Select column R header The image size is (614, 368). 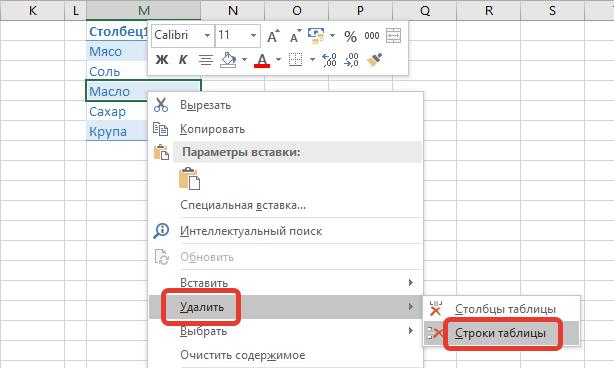coord(488,10)
